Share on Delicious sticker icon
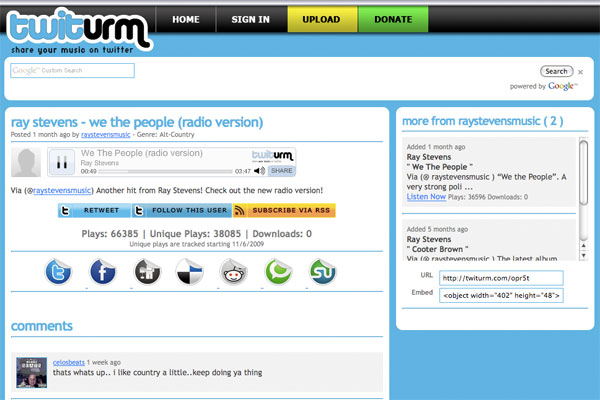This screenshot has height=400, width=600. pos(189,272)
